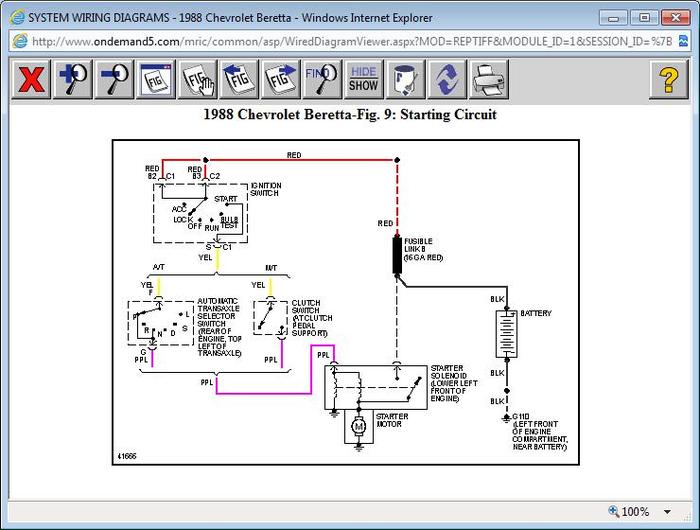Screen dimensions: 700x530
Task: Go to the previous figure
Action: tap(239, 79)
